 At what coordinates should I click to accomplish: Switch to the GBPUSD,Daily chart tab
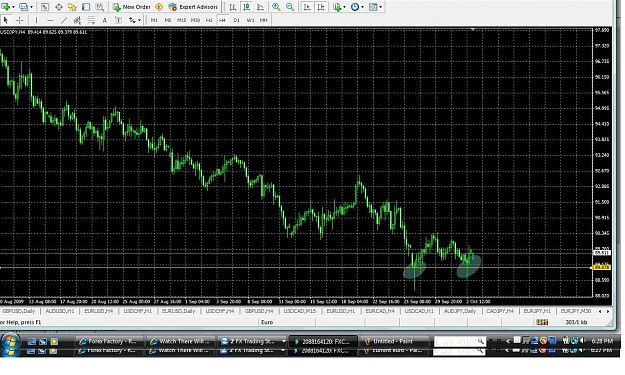19,311
